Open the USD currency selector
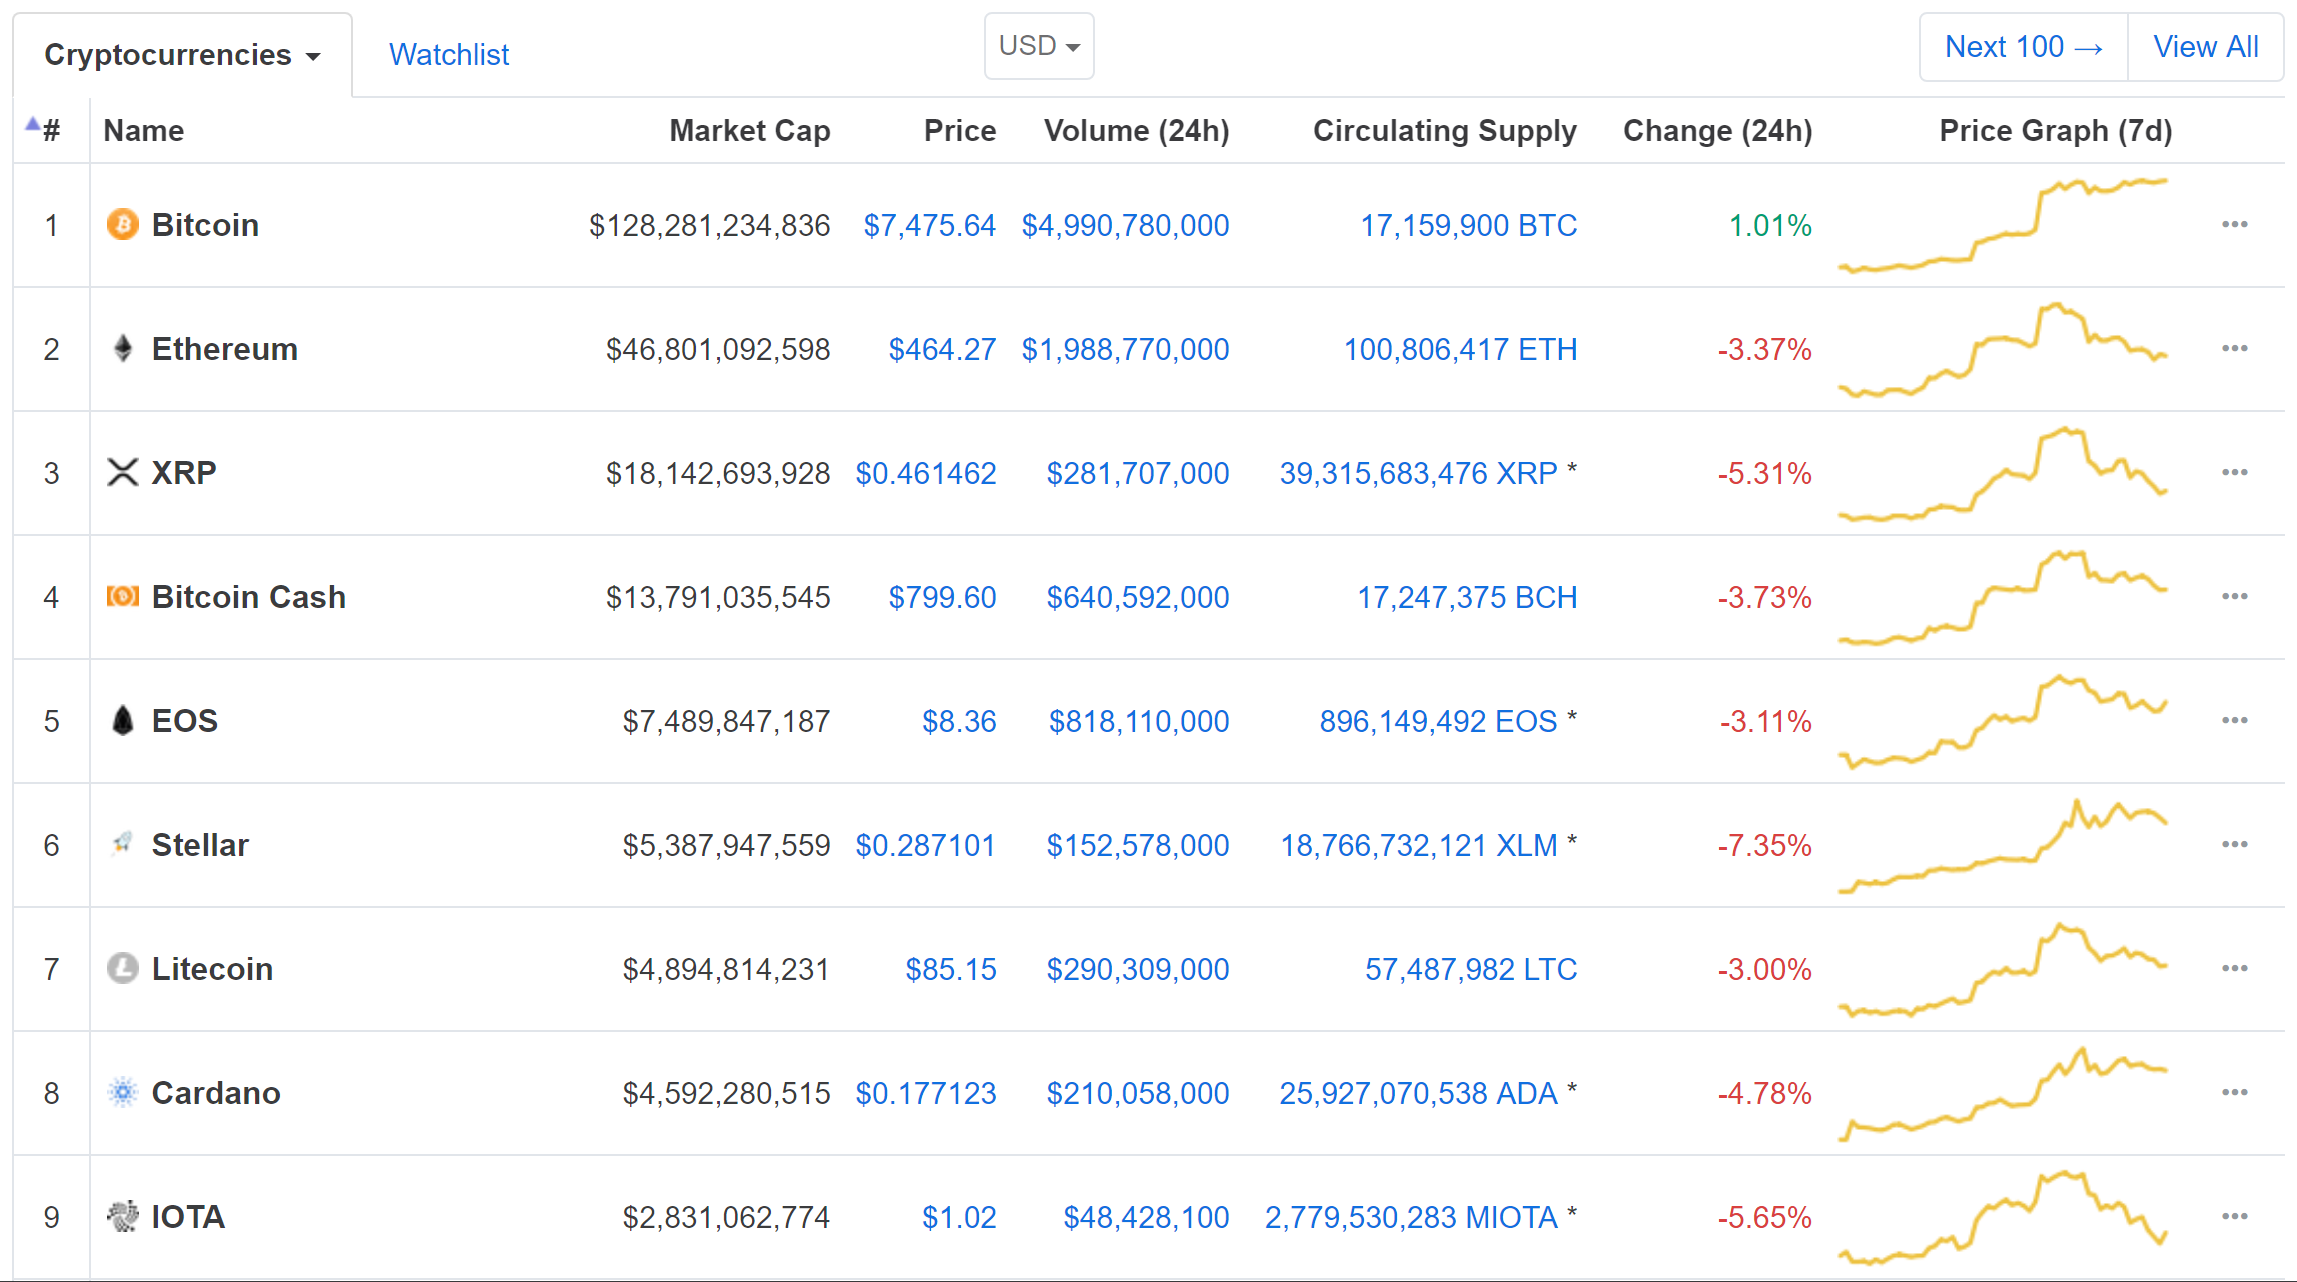Image resolution: width=2297 pixels, height=1282 pixels. pyautogui.click(x=1039, y=46)
